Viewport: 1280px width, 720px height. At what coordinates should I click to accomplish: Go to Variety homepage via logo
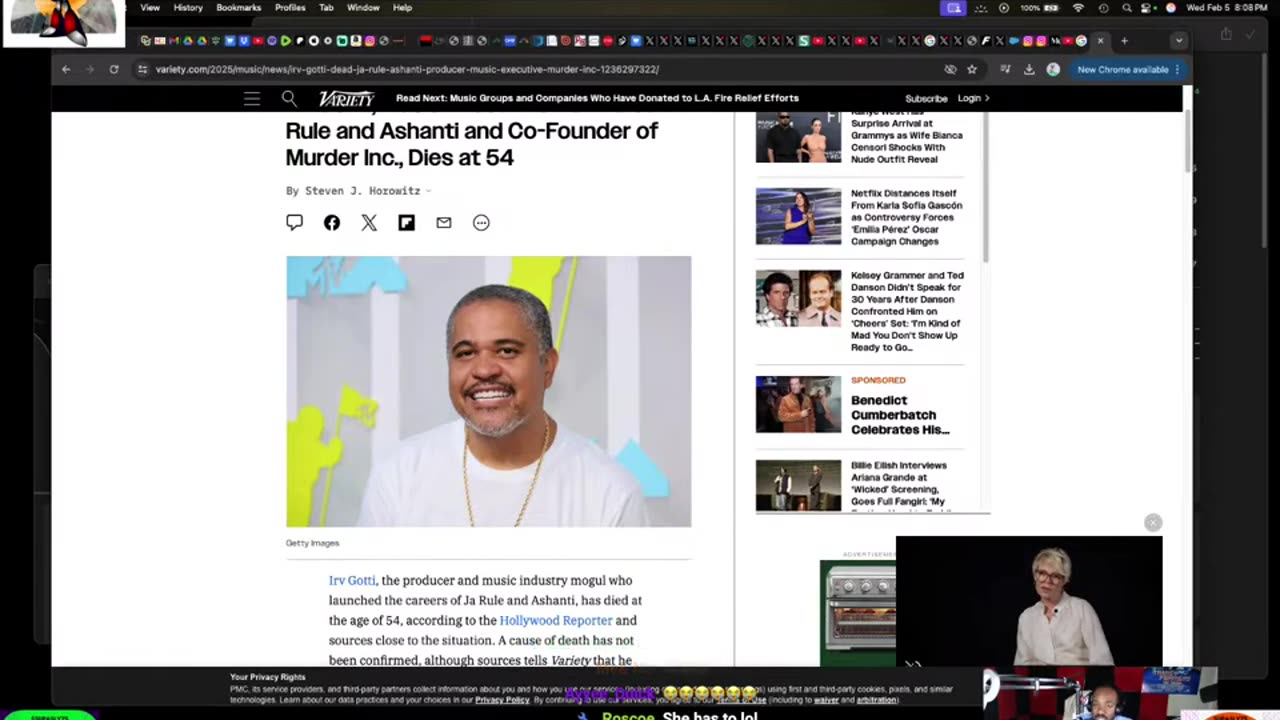346,98
